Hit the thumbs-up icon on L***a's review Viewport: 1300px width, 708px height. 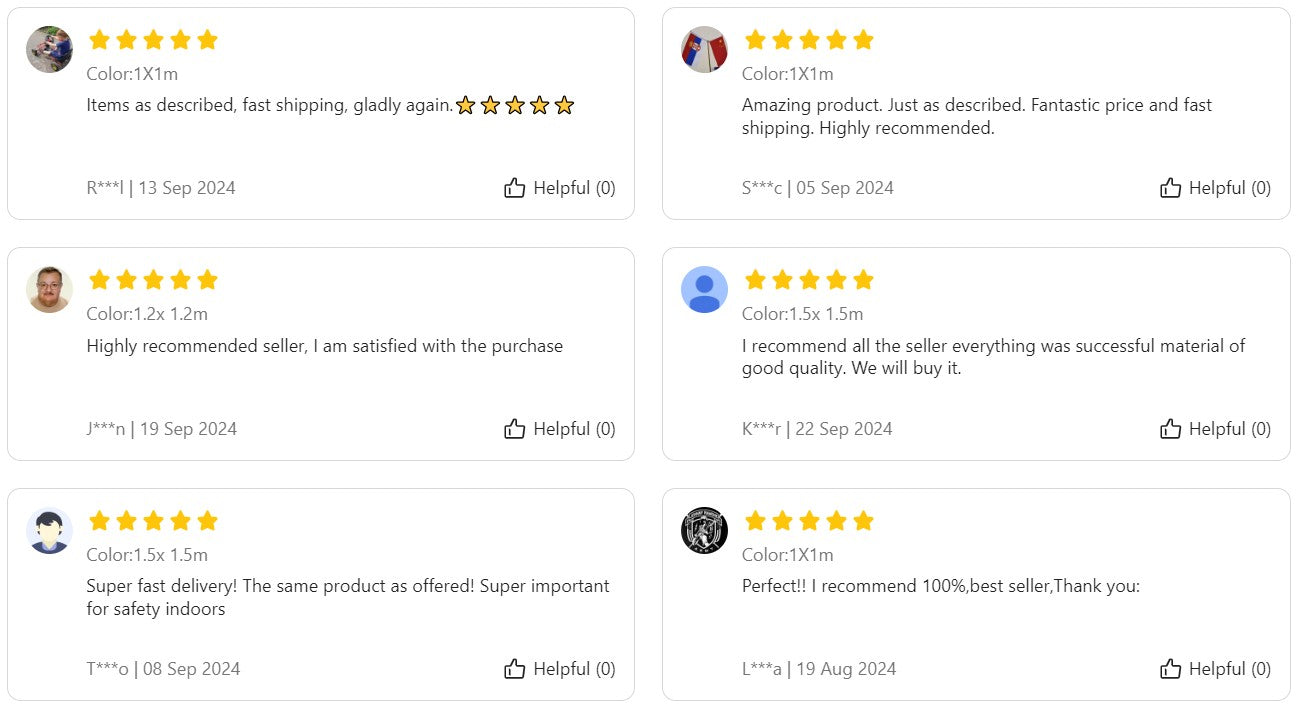(1170, 669)
